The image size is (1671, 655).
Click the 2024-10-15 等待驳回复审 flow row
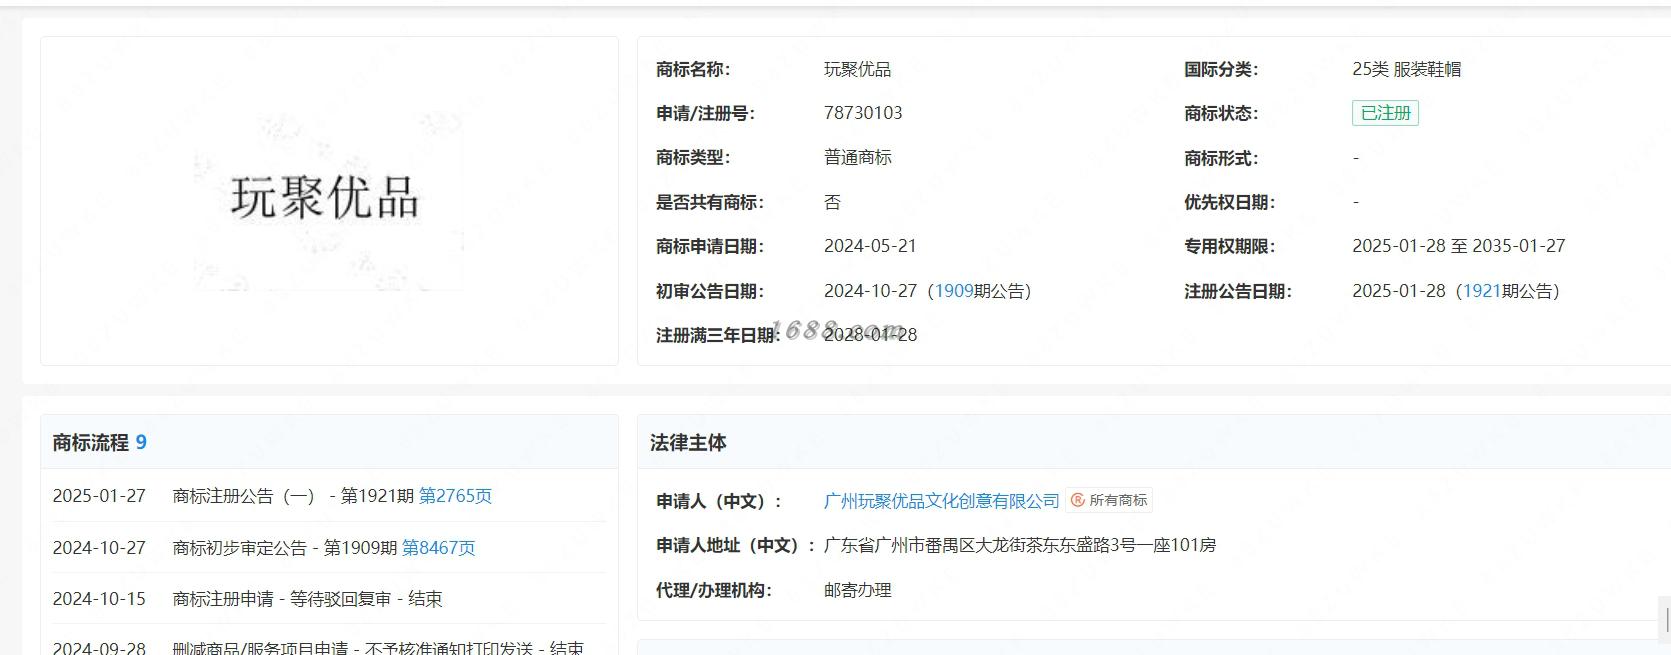(x=329, y=599)
